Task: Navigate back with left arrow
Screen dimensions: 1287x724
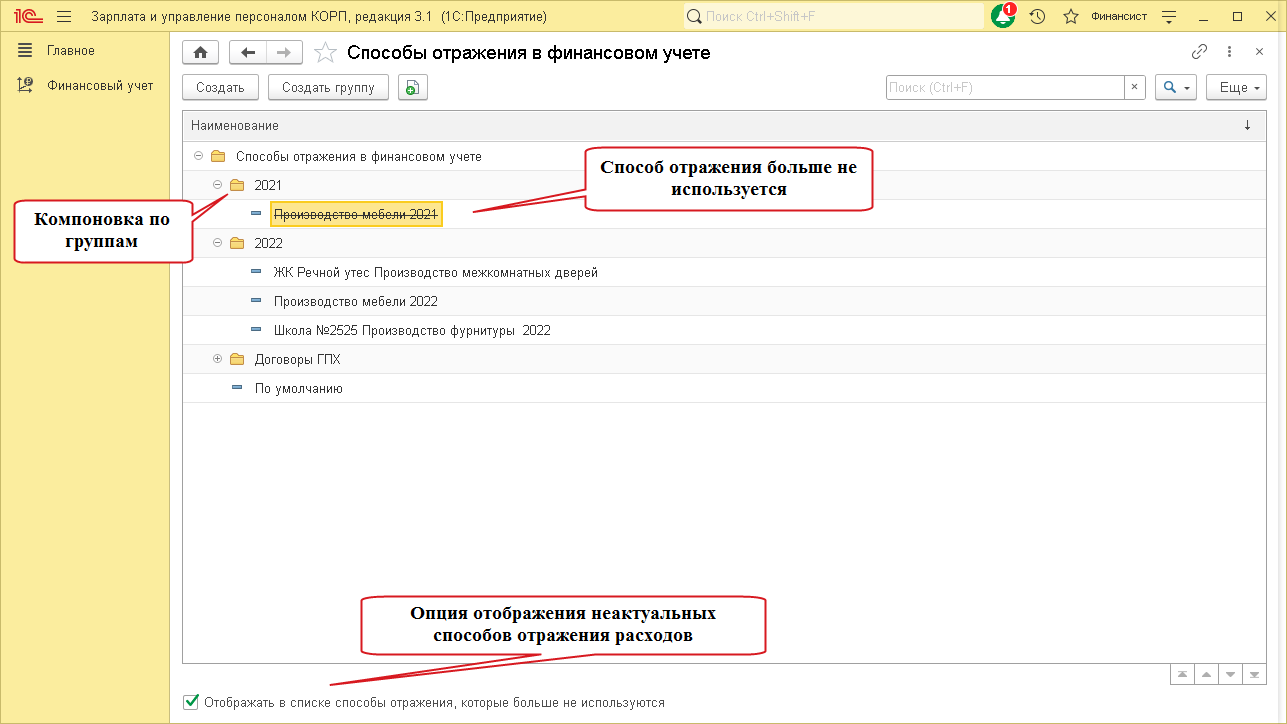Action: pos(248,53)
